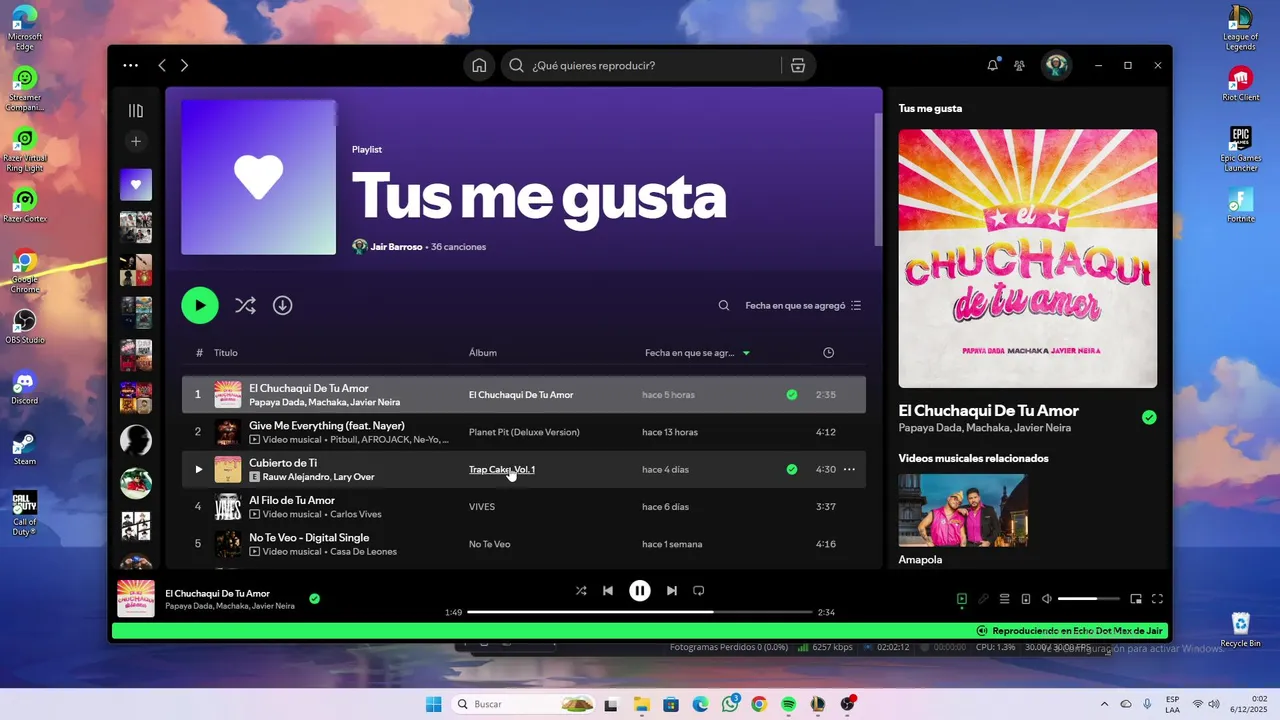1280x720 pixels.
Task: Open OBS Studio desktop shortcut
Action: 25,326
